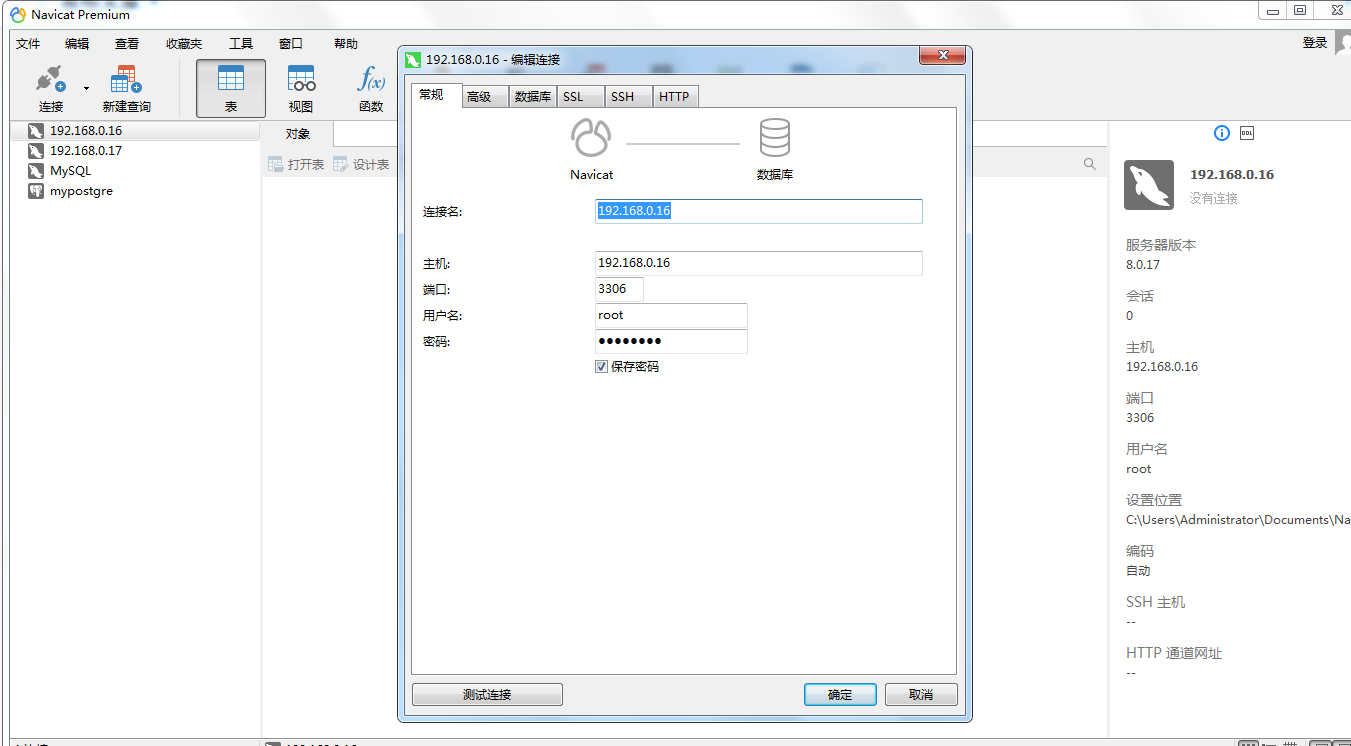Click the Navicat Premium app icon in title bar
The image size is (1351, 746).
point(17,14)
